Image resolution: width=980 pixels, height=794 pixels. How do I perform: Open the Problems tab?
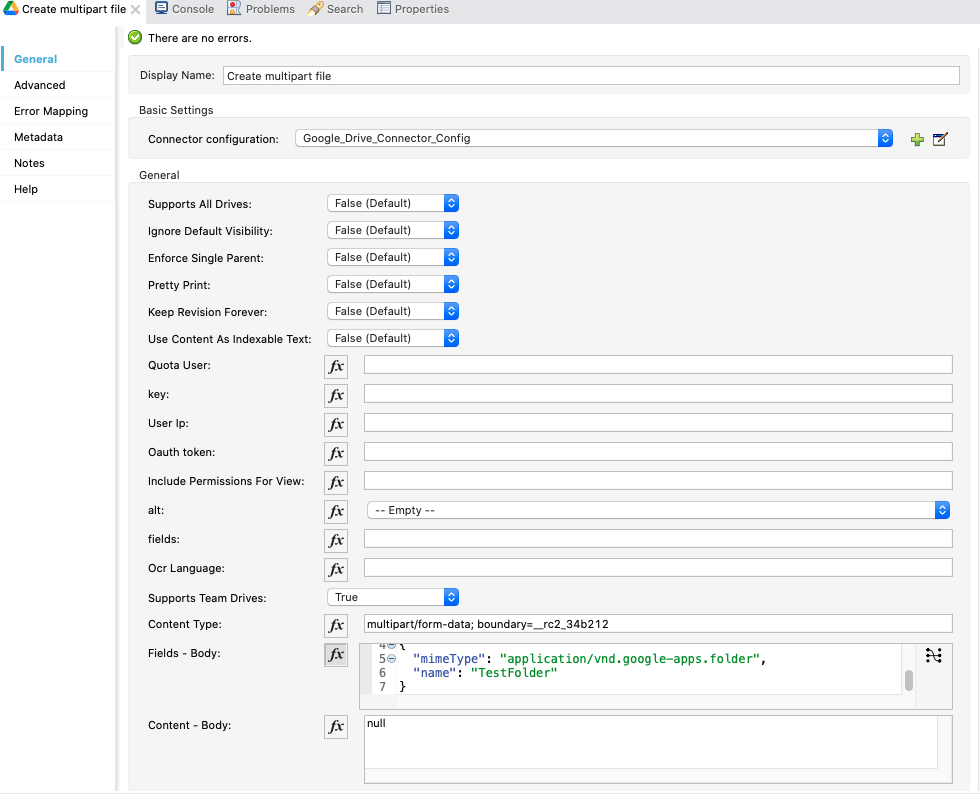261,9
